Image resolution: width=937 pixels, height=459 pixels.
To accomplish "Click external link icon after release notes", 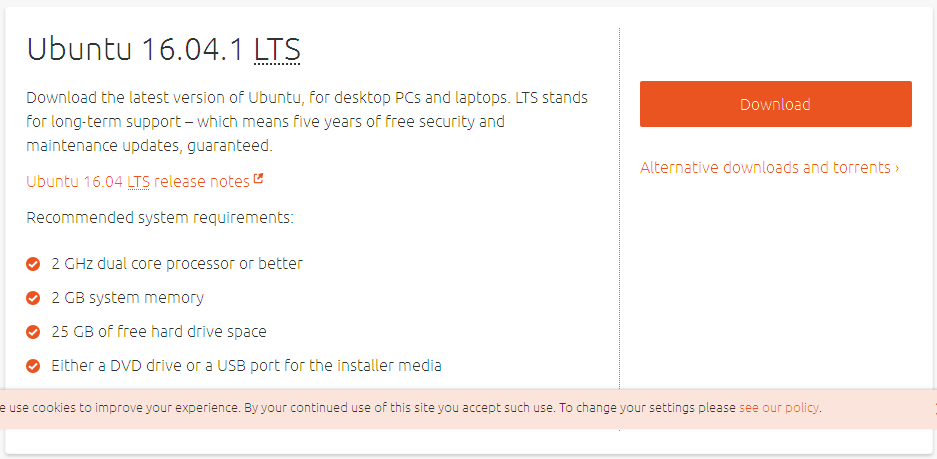I will 259,180.
